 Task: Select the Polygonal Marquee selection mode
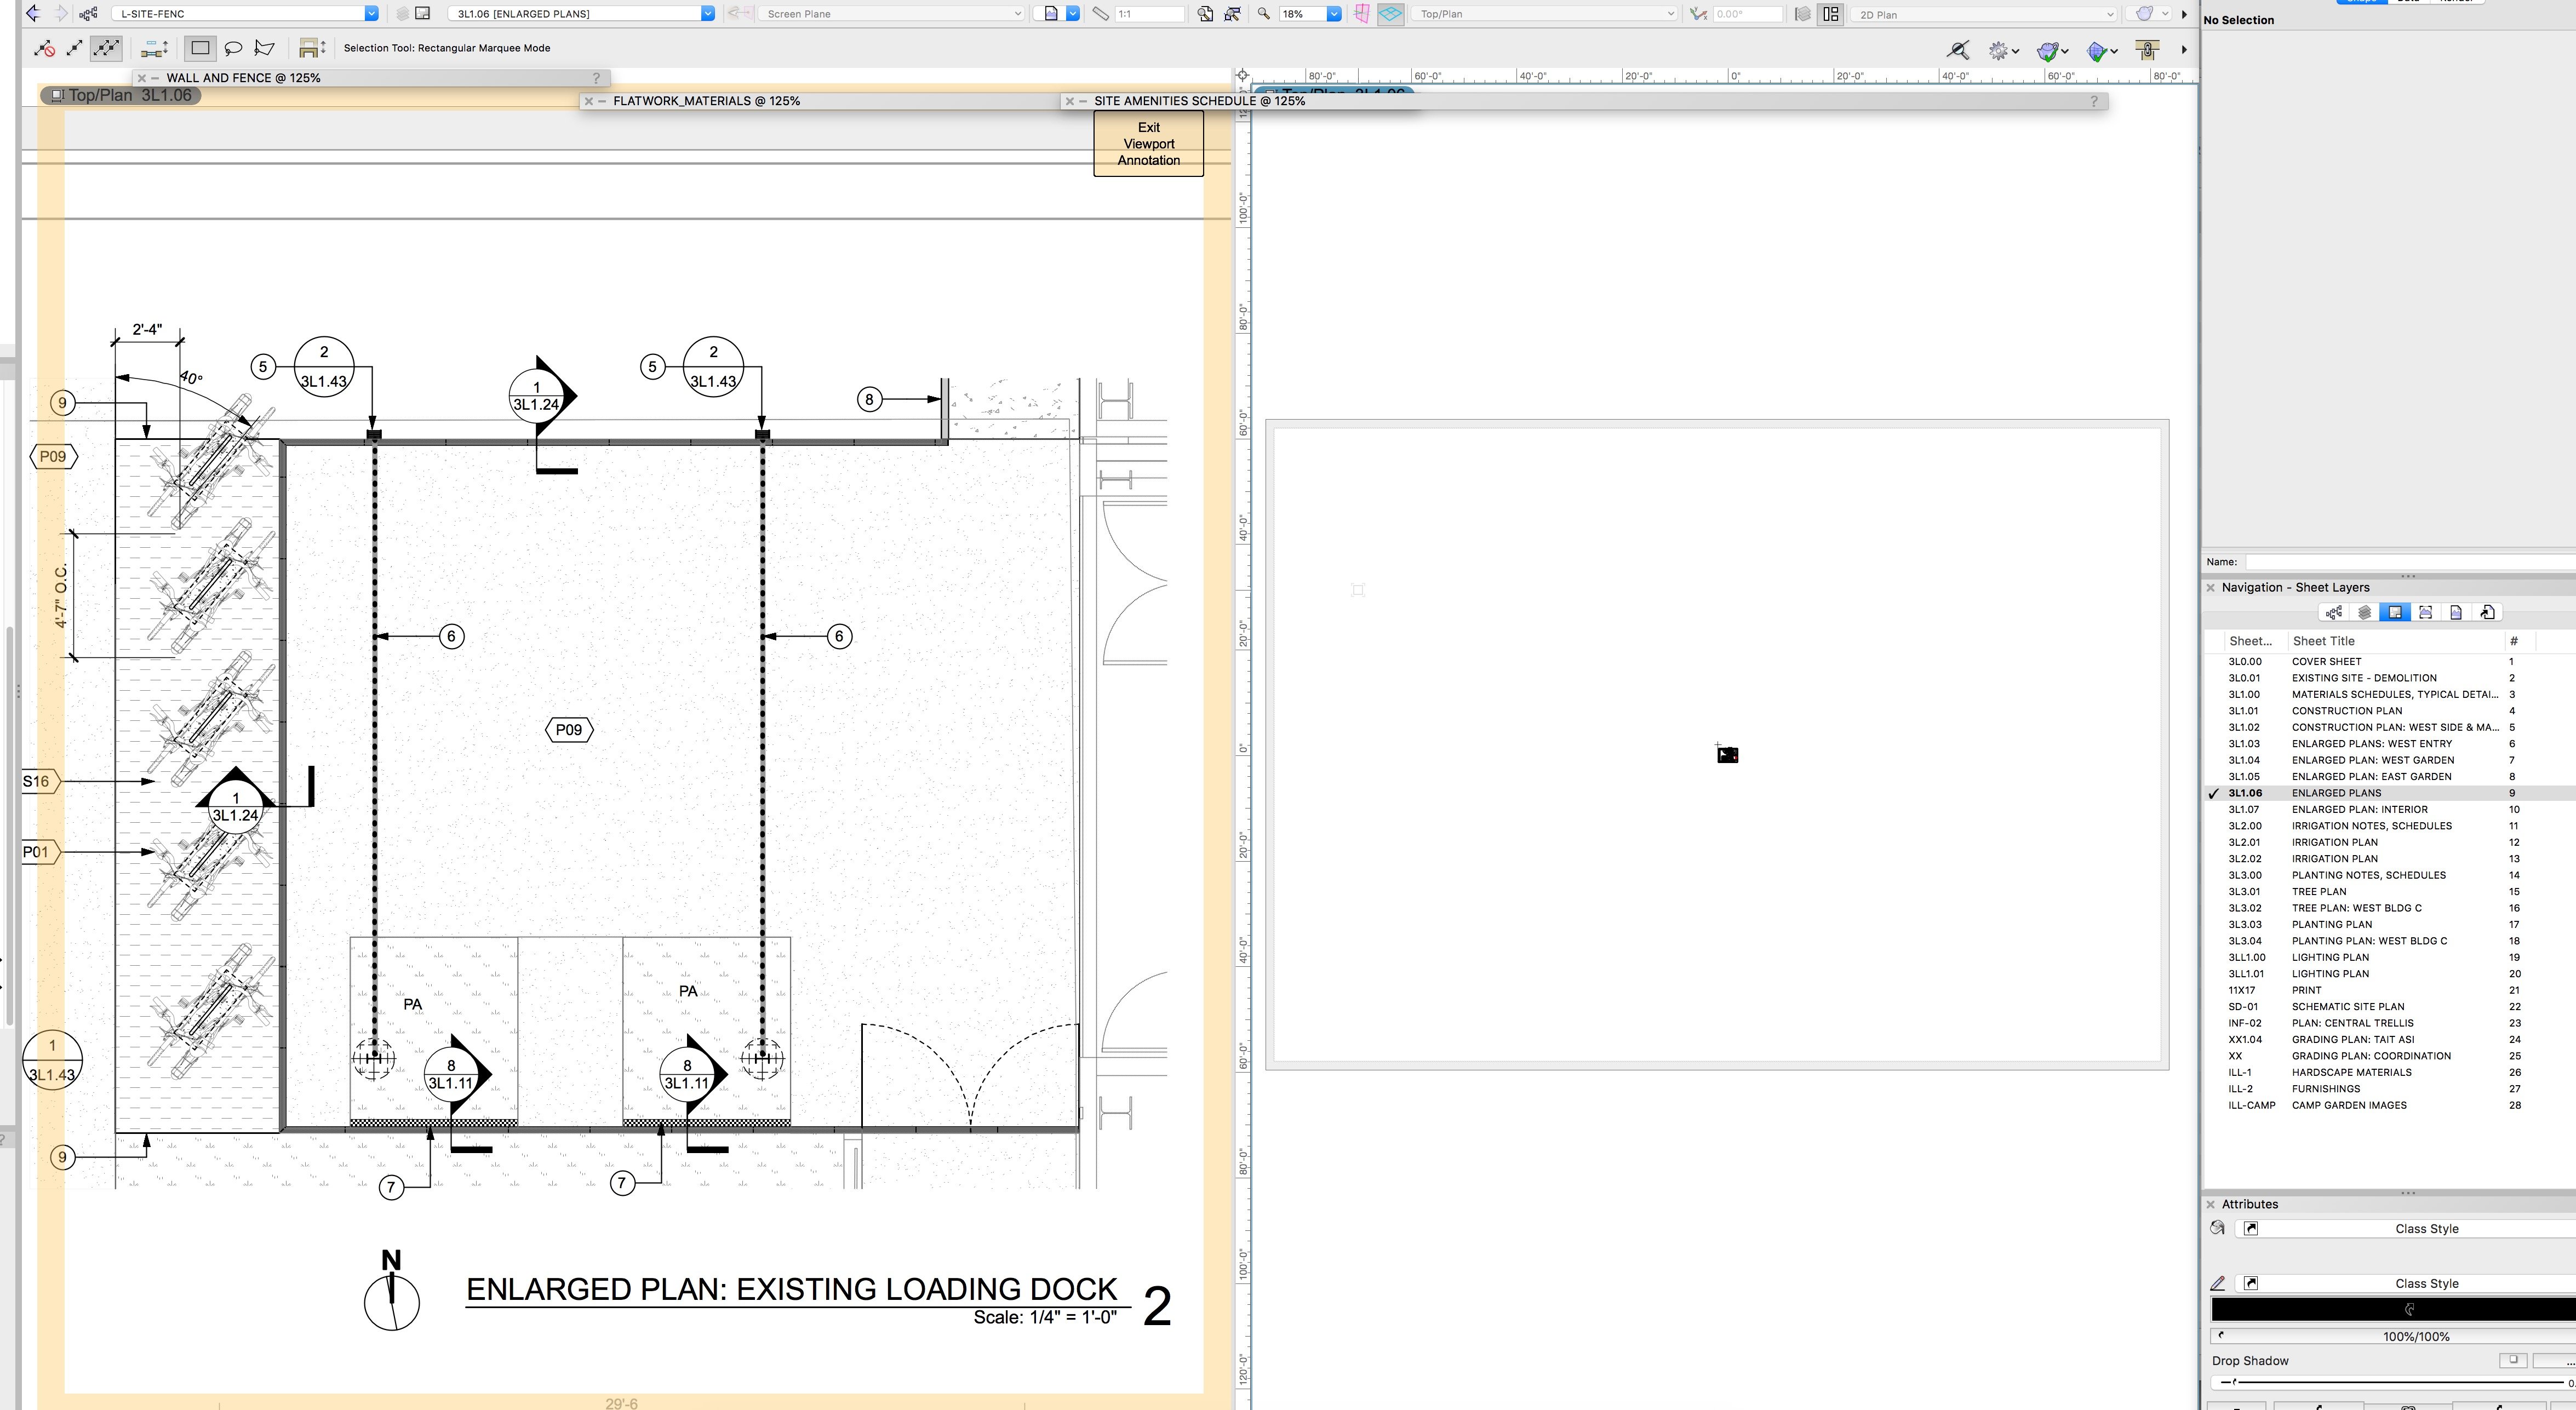(x=265, y=48)
